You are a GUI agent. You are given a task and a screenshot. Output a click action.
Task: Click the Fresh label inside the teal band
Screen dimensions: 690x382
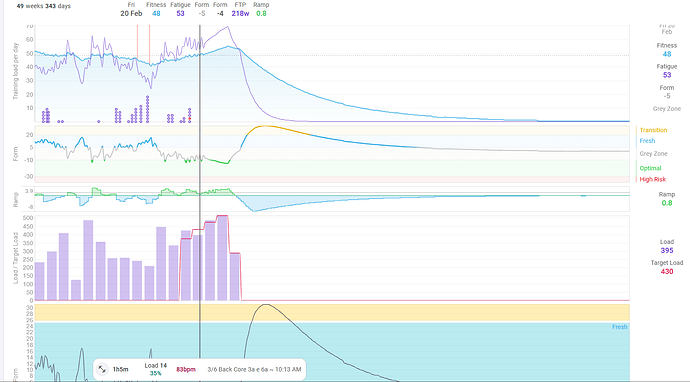pyautogui.click(x=619, y=327)
